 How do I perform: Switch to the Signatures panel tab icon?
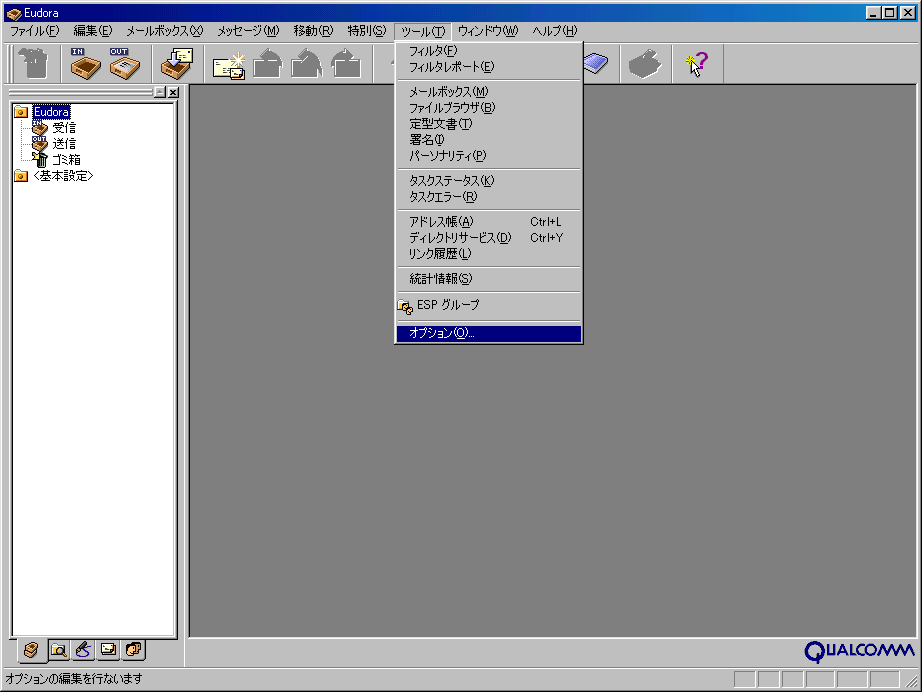[x=83, y=650]
